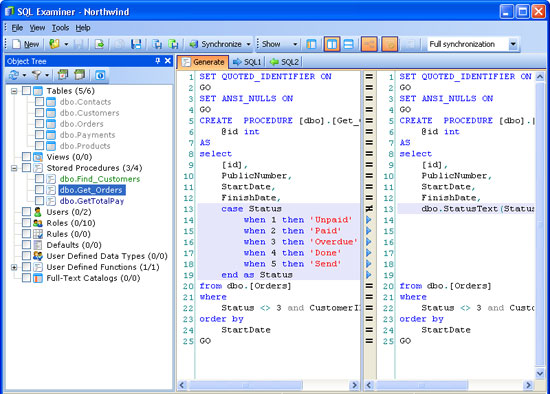Open the View menu
550x394 pixels.
click(x=37, y=28)
